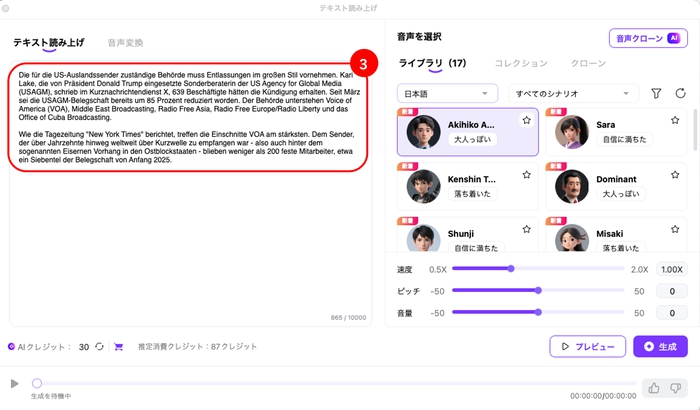Open the コレクション tab

(x=521, y=63)
